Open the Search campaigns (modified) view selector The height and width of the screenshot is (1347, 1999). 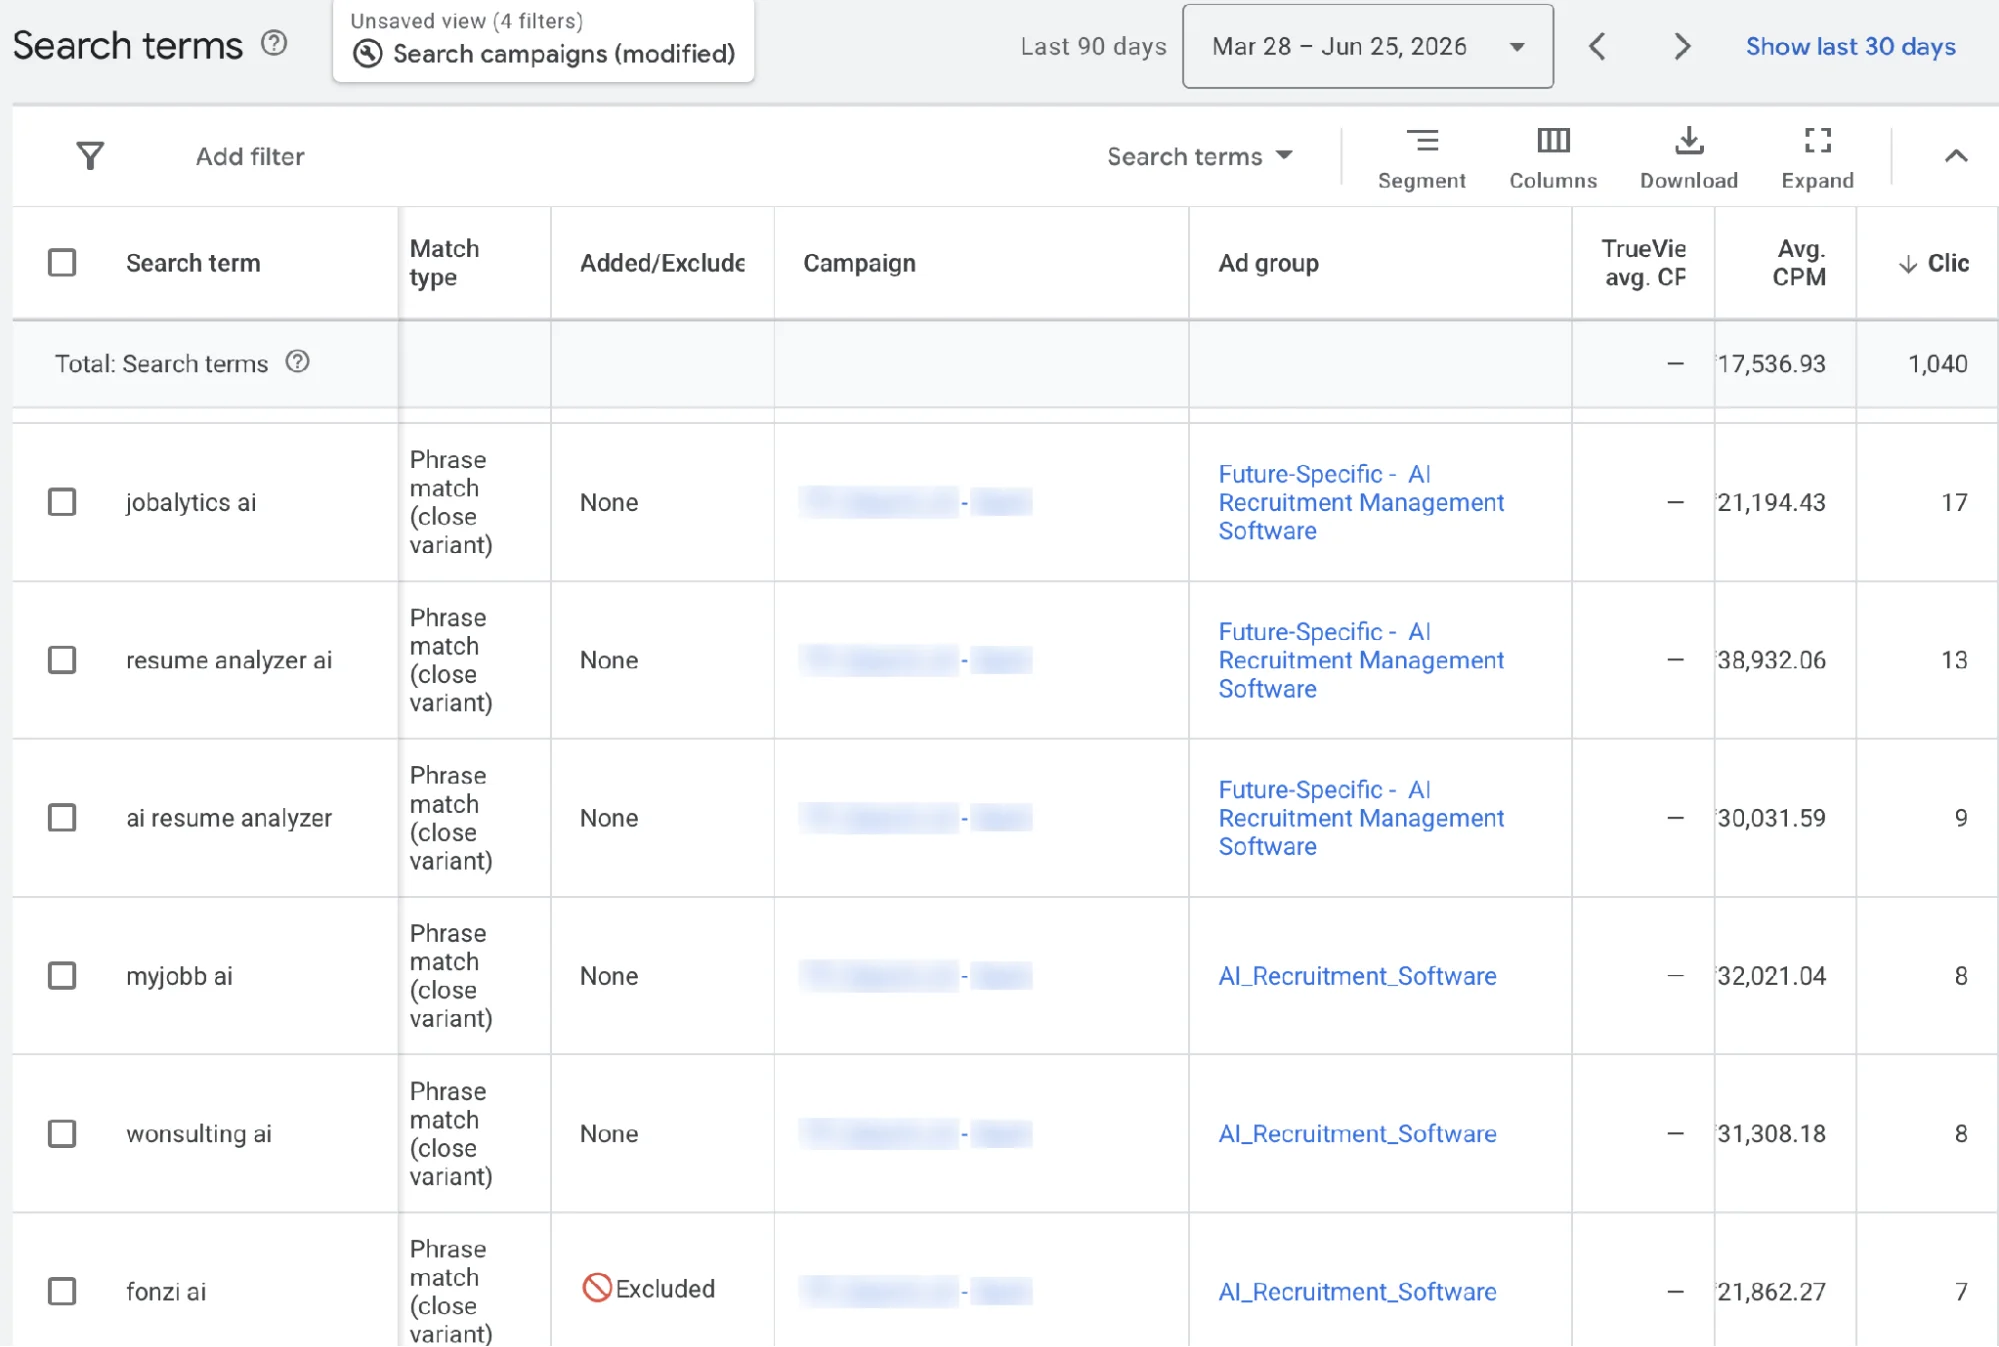543,41
